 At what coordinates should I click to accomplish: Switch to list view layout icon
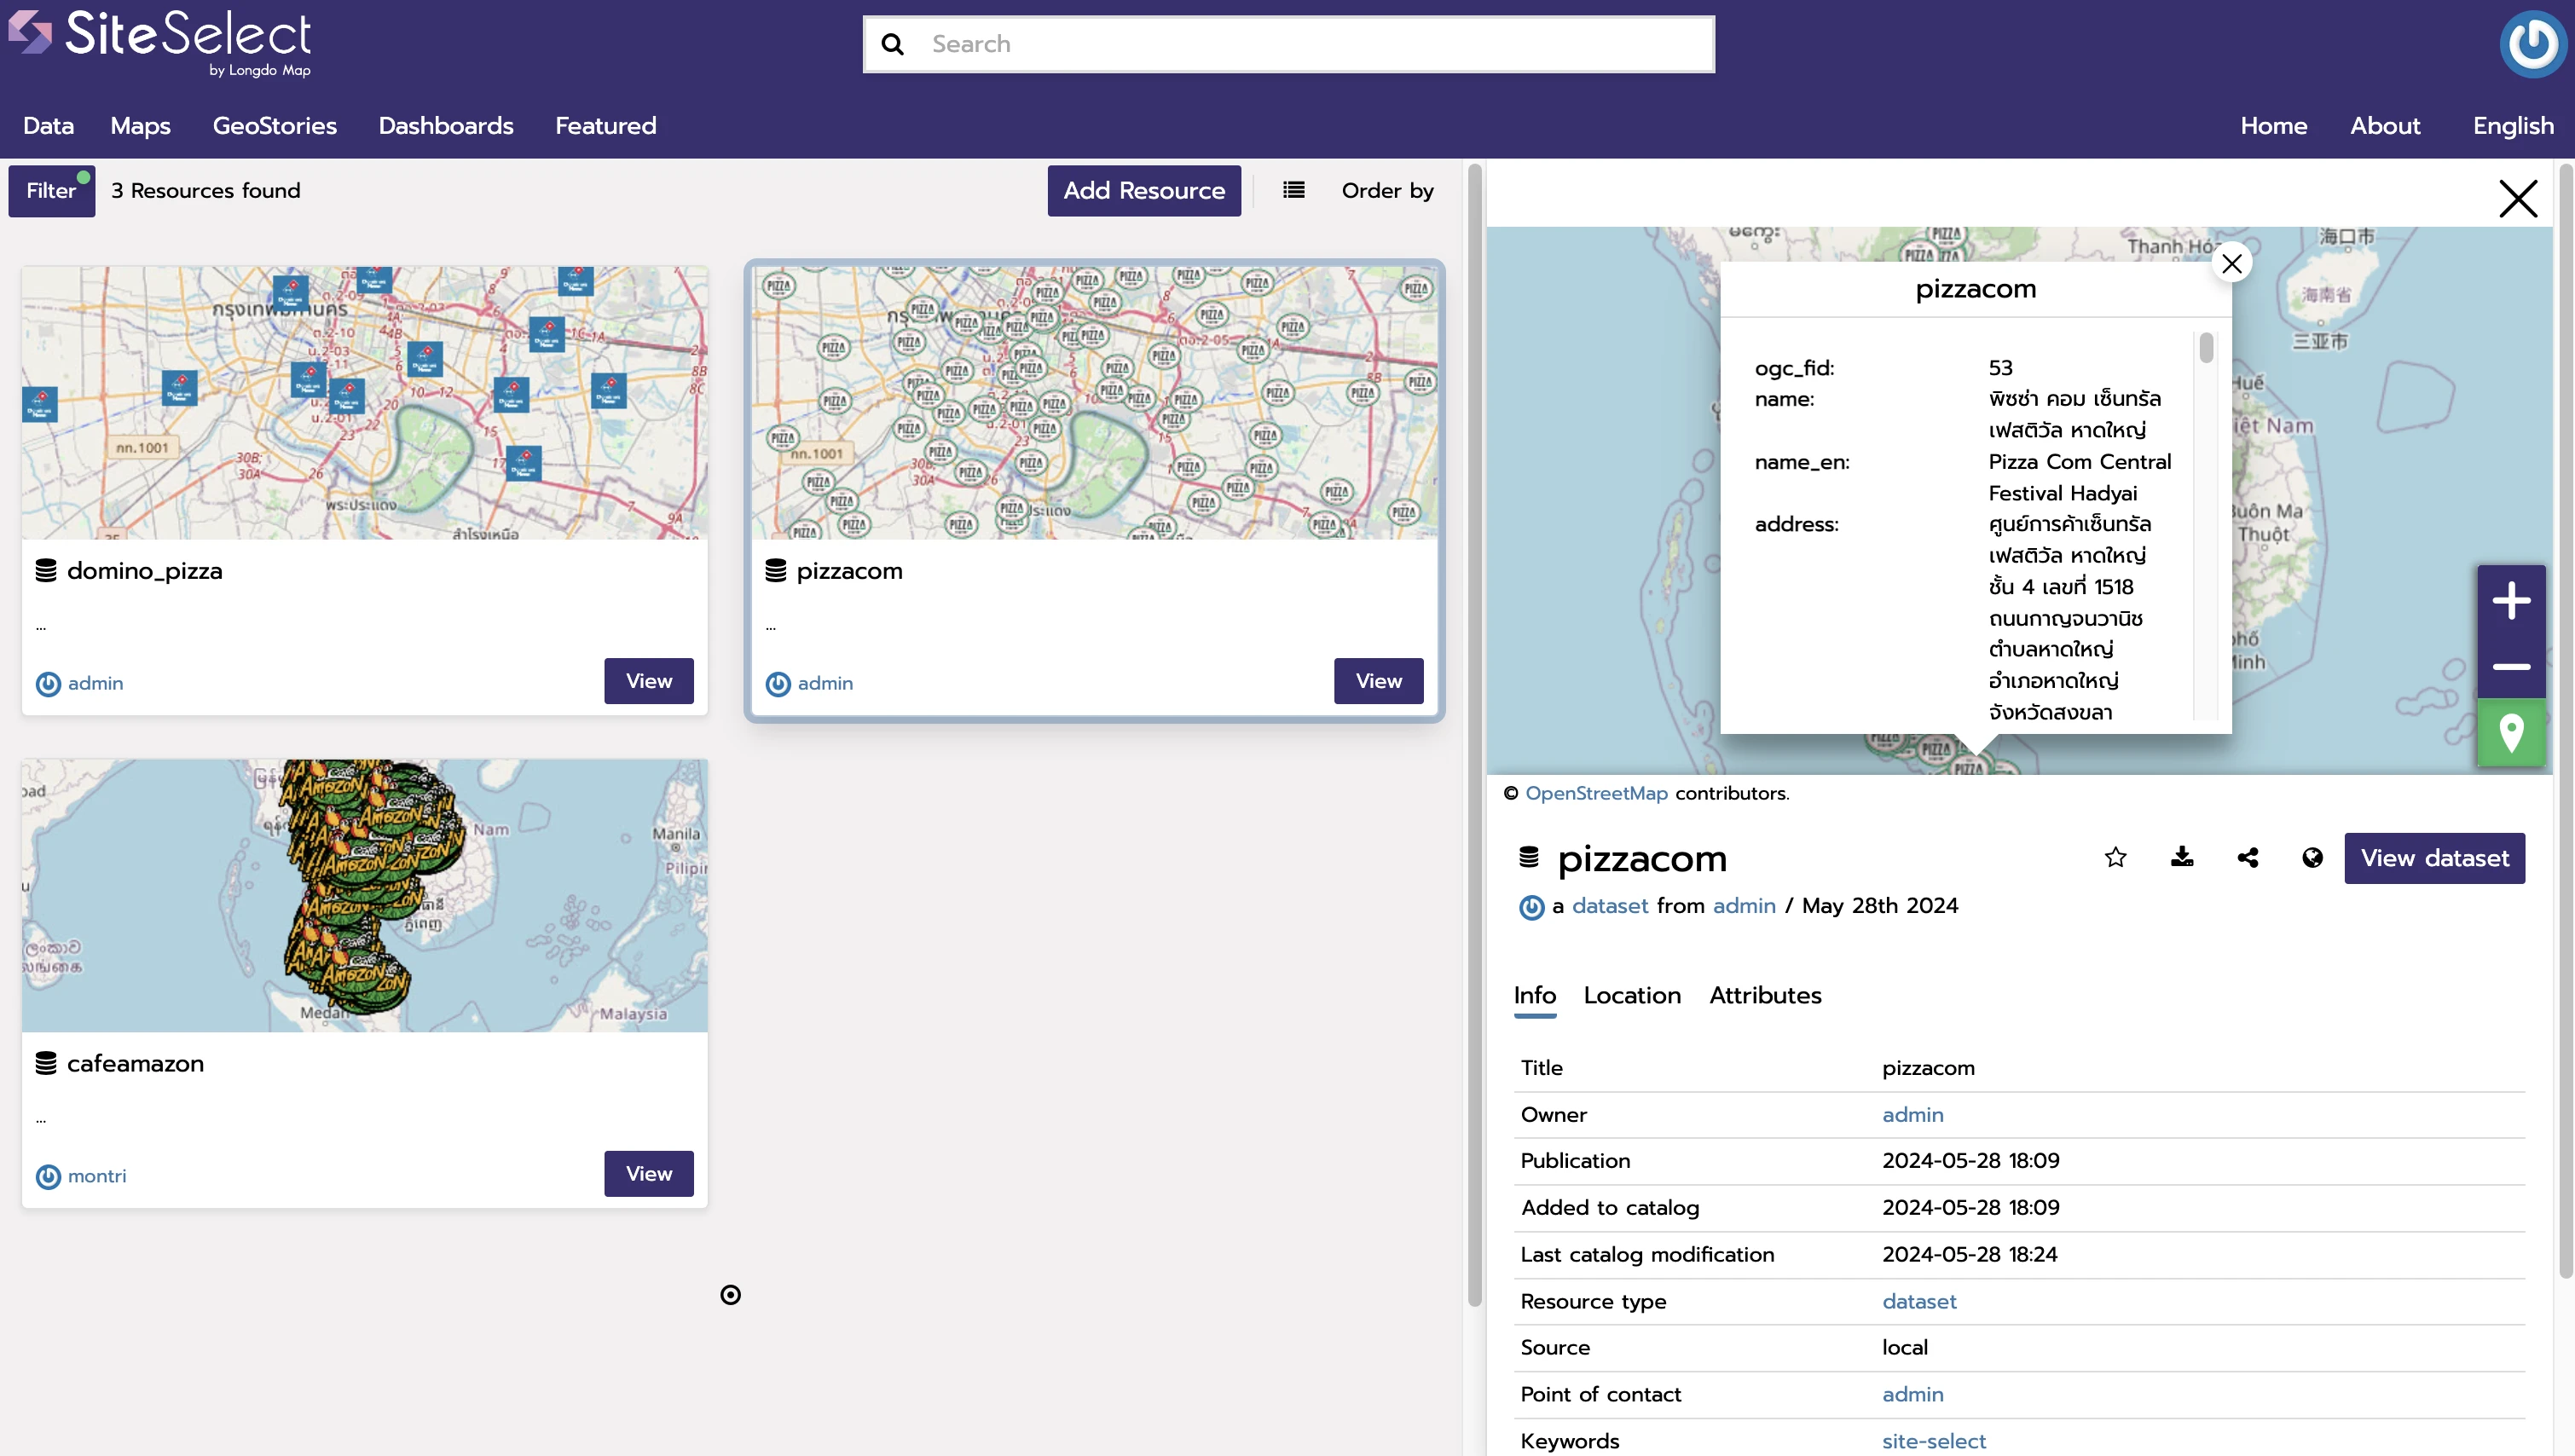click(1293, 190)
